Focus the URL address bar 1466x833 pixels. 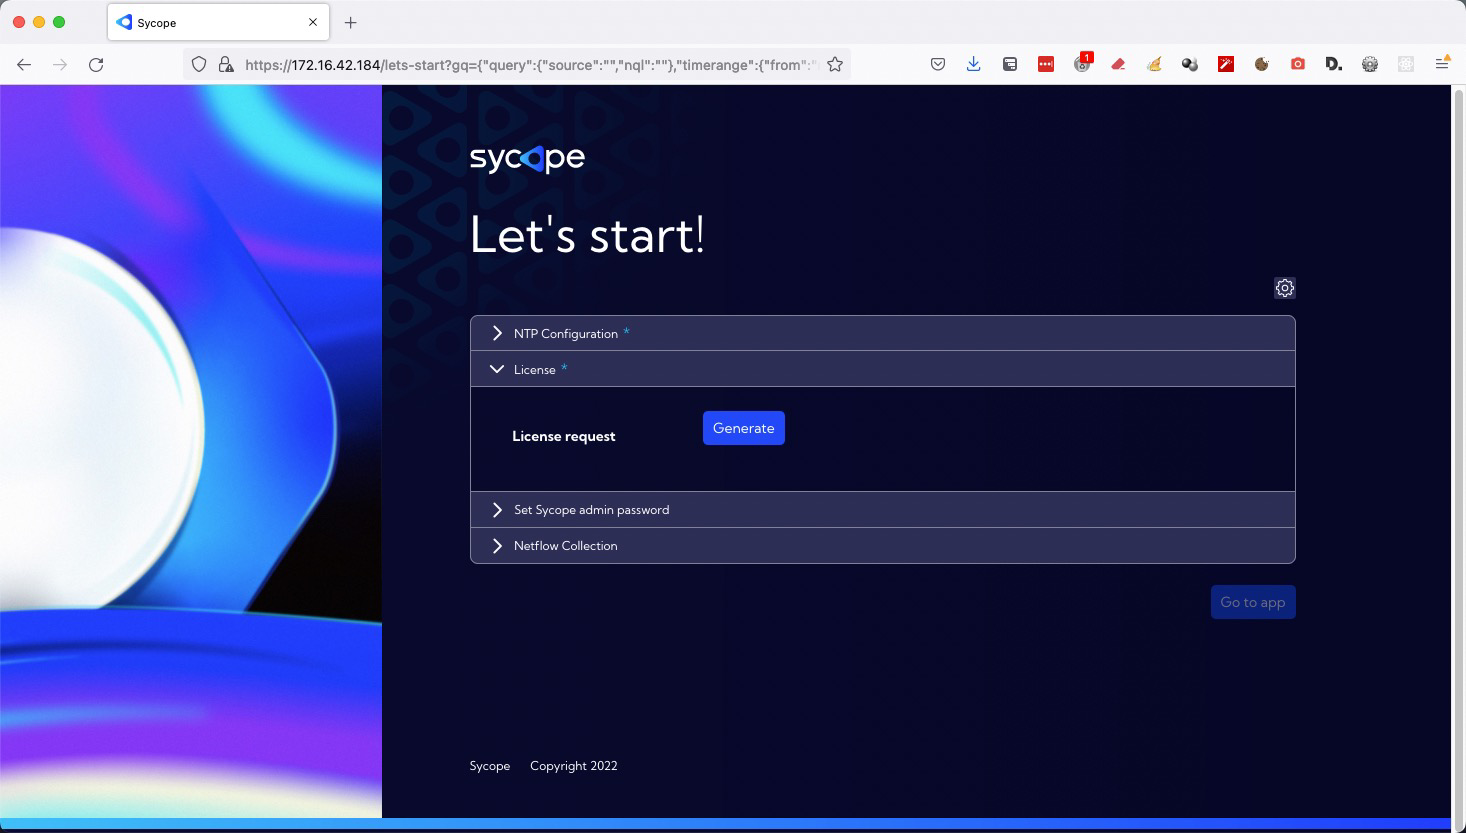[x=530, y=64]
